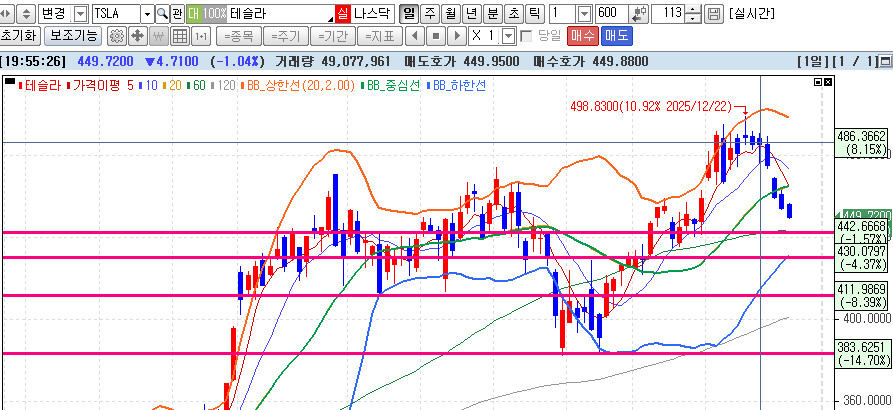Click the BB_중심선 legend entry

391,86
